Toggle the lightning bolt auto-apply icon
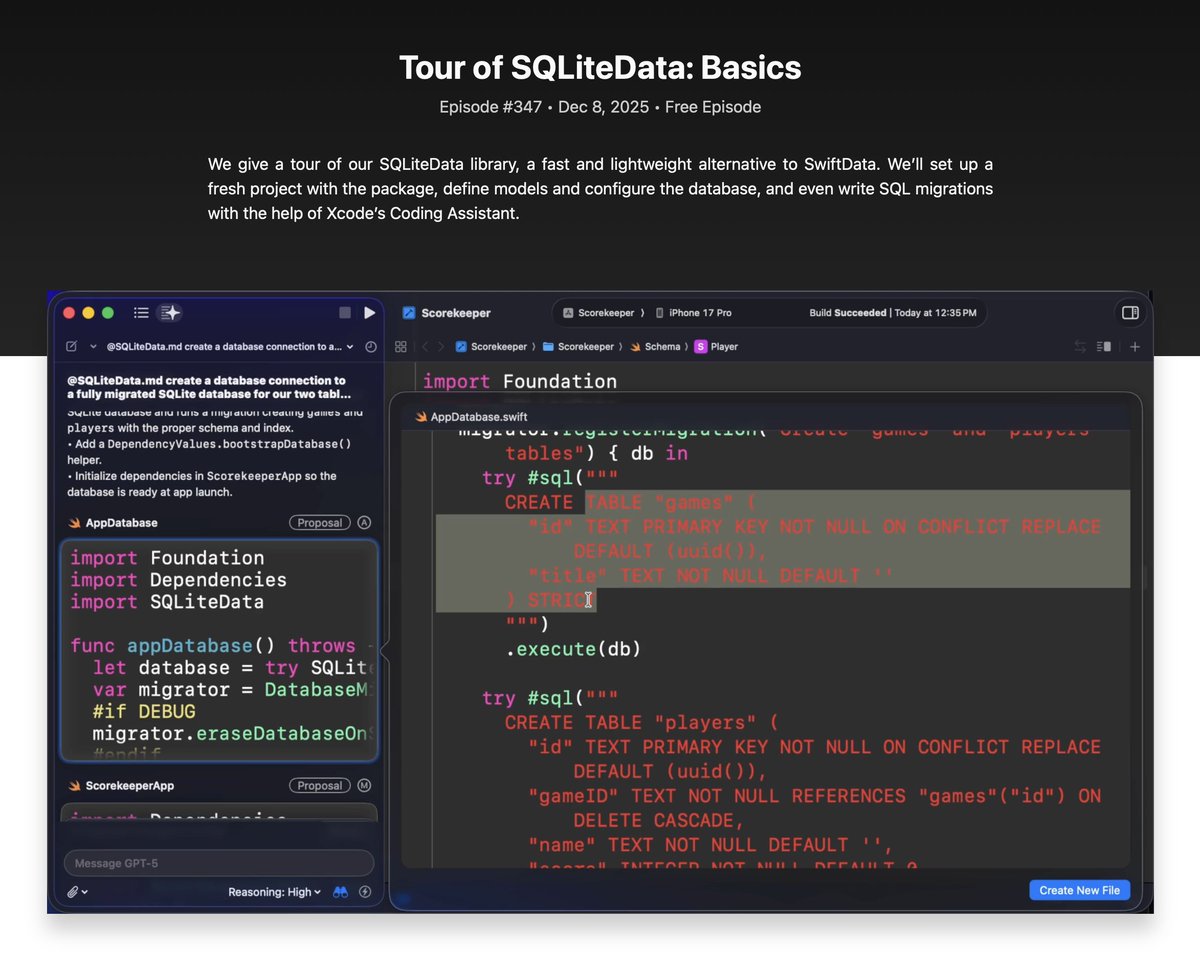The width and height of the screenshot is (1200, 966). [x=366, y=892]
